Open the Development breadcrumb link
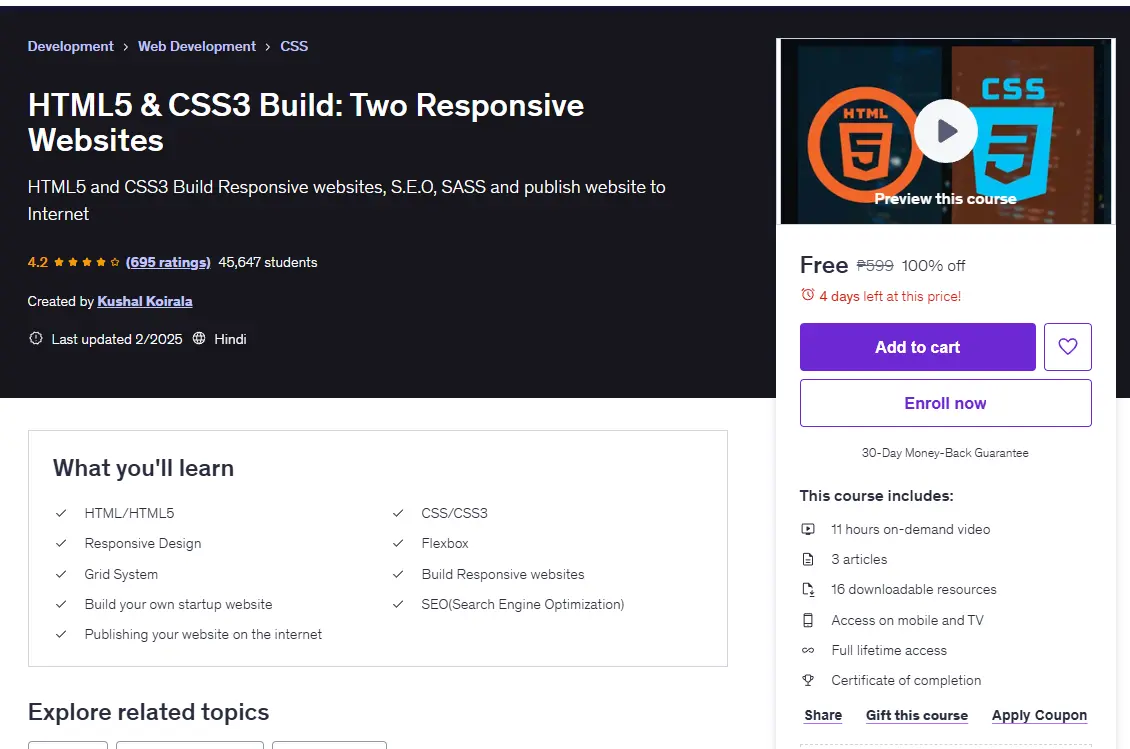Viewport: 1130px width, 749px height. 71,46
